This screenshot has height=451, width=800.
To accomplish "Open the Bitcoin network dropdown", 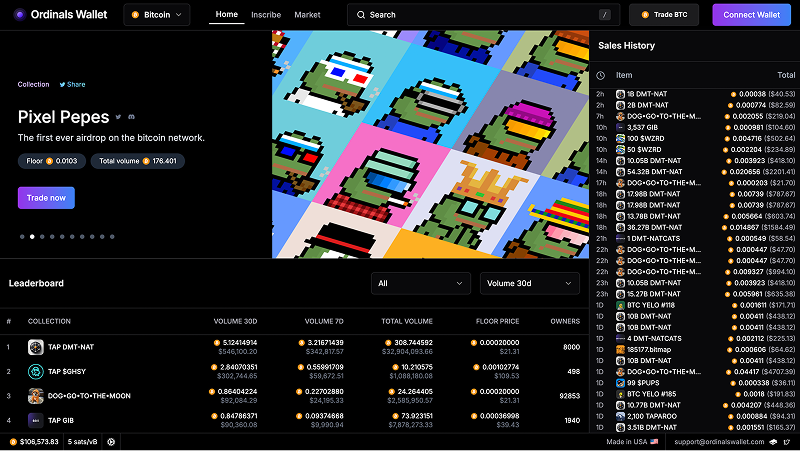I will pos(157,15).
